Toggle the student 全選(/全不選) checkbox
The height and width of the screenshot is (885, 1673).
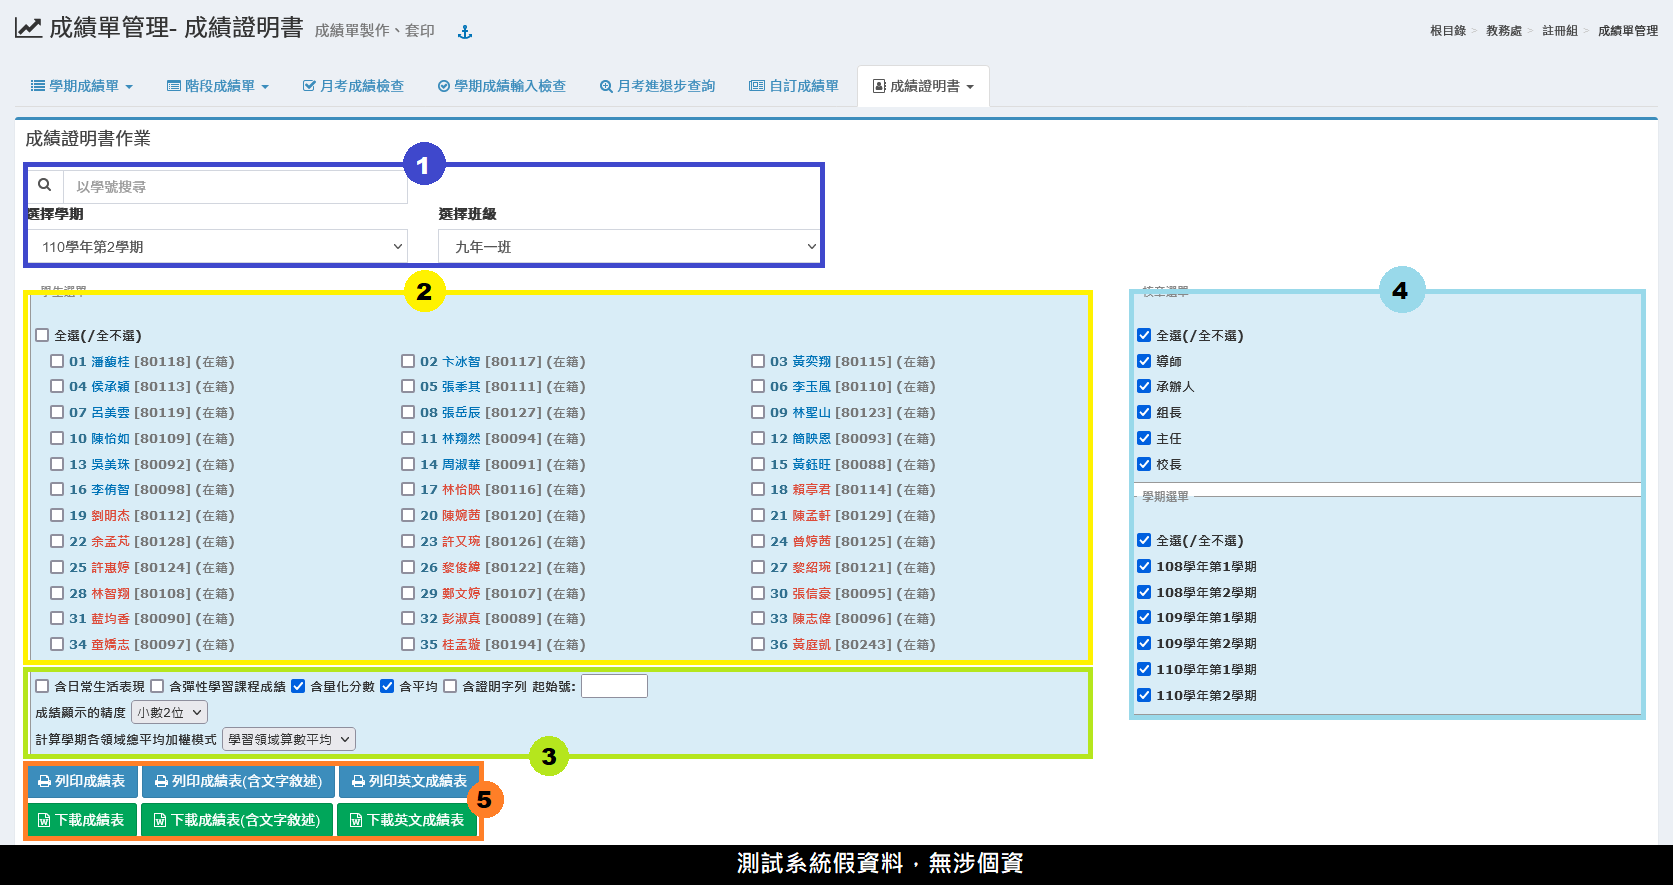coord(42,335)
